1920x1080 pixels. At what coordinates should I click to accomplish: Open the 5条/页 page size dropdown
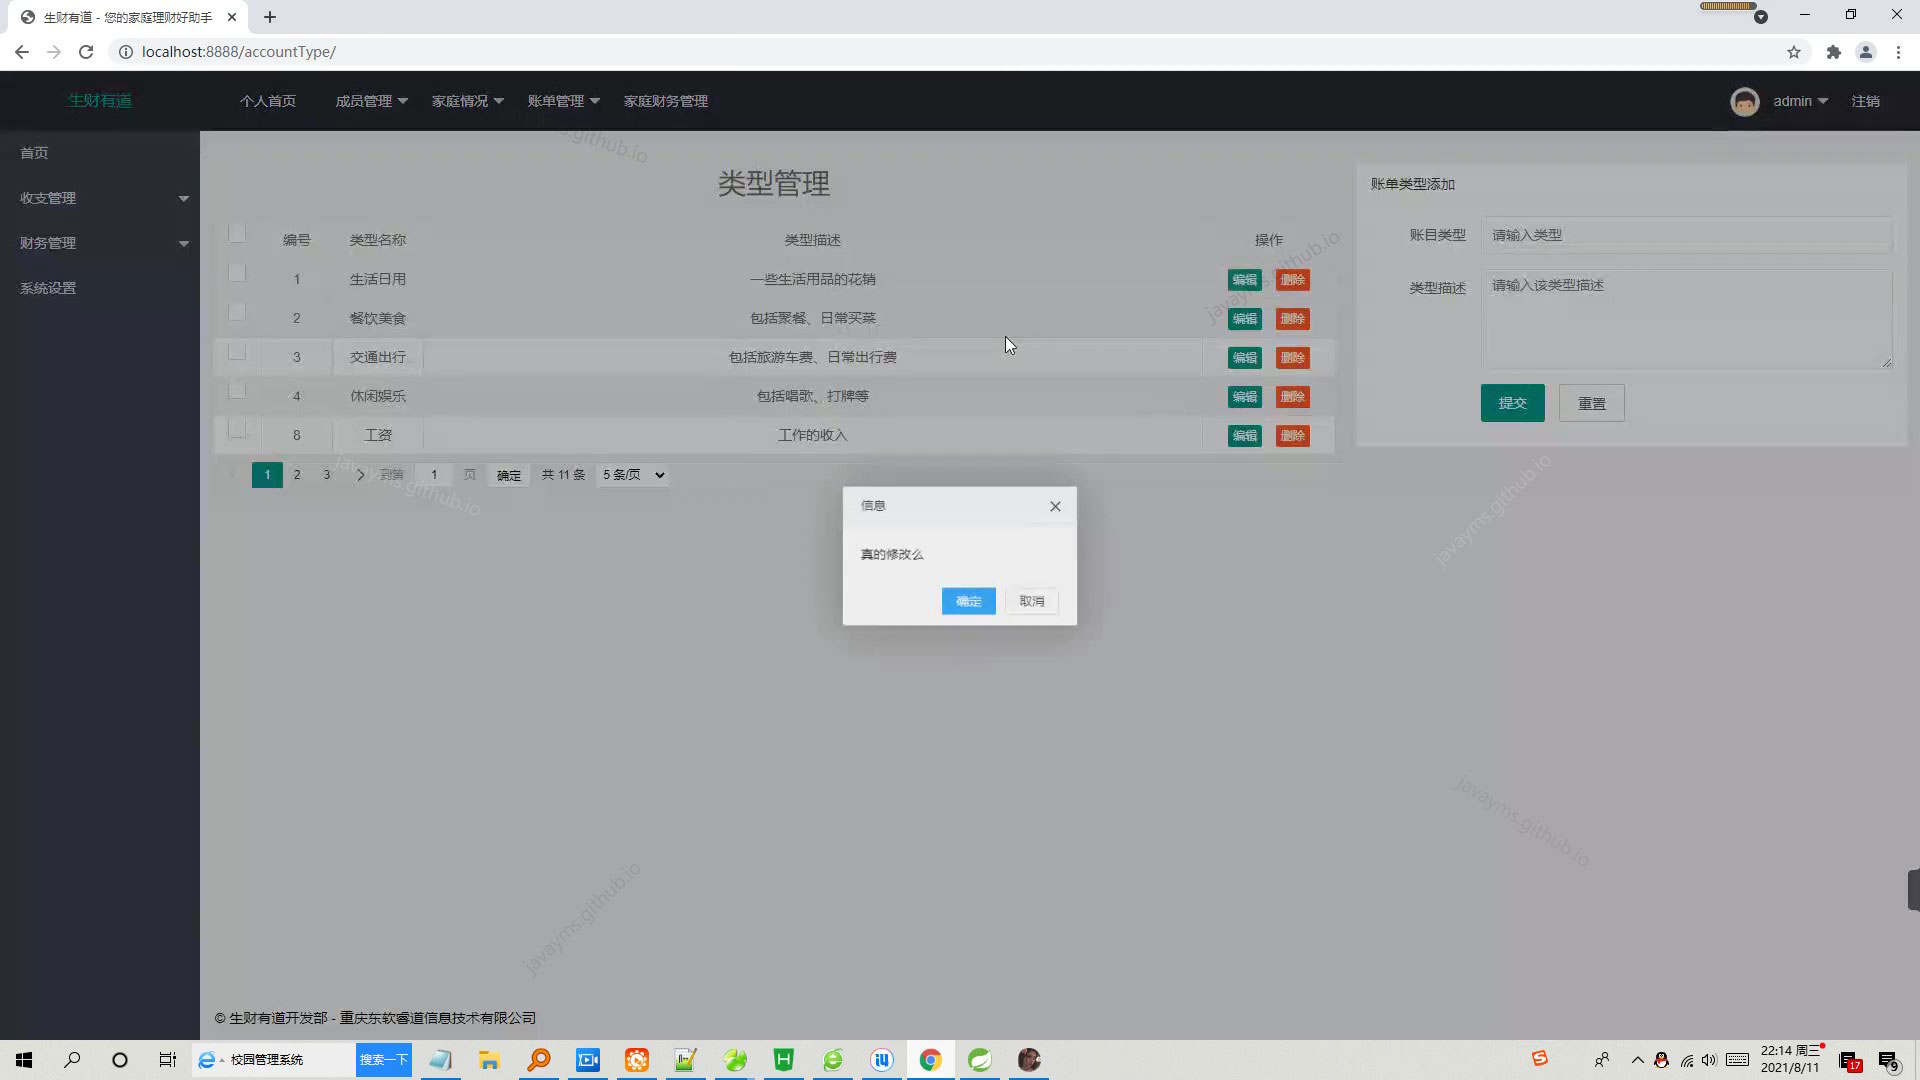click(x=633, y=475)
